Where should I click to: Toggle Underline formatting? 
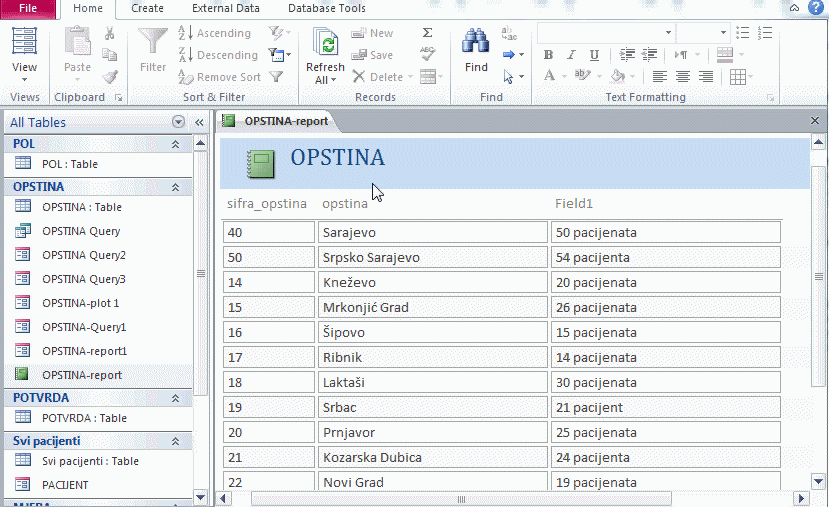pos(594,55)
